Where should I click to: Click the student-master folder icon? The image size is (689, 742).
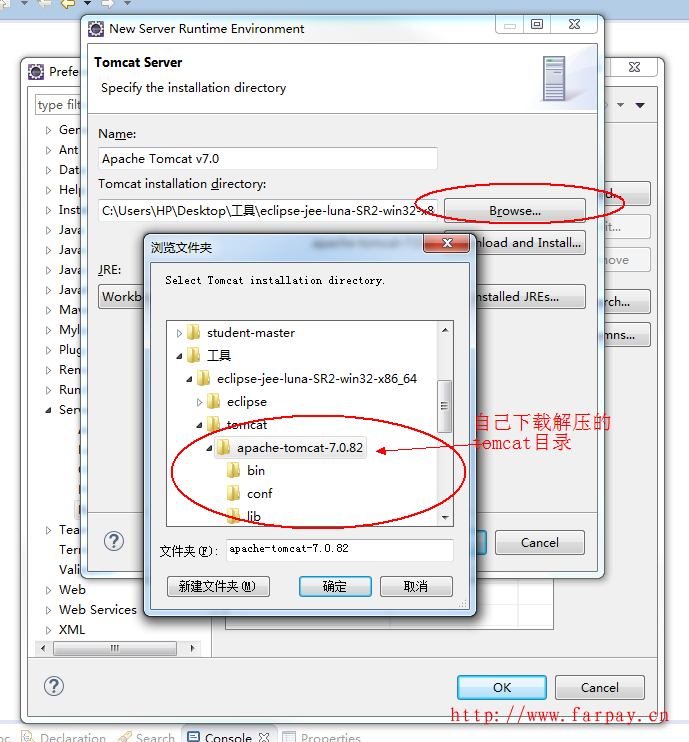194,332
